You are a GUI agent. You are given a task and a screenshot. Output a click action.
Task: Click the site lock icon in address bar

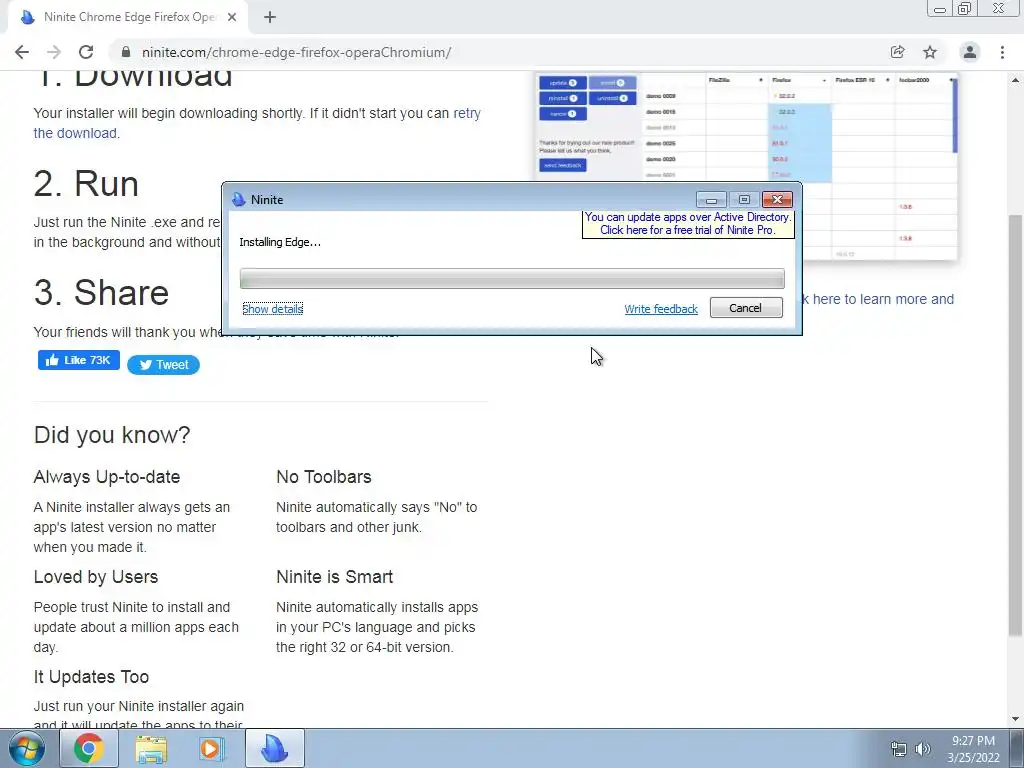pos(127,52)
